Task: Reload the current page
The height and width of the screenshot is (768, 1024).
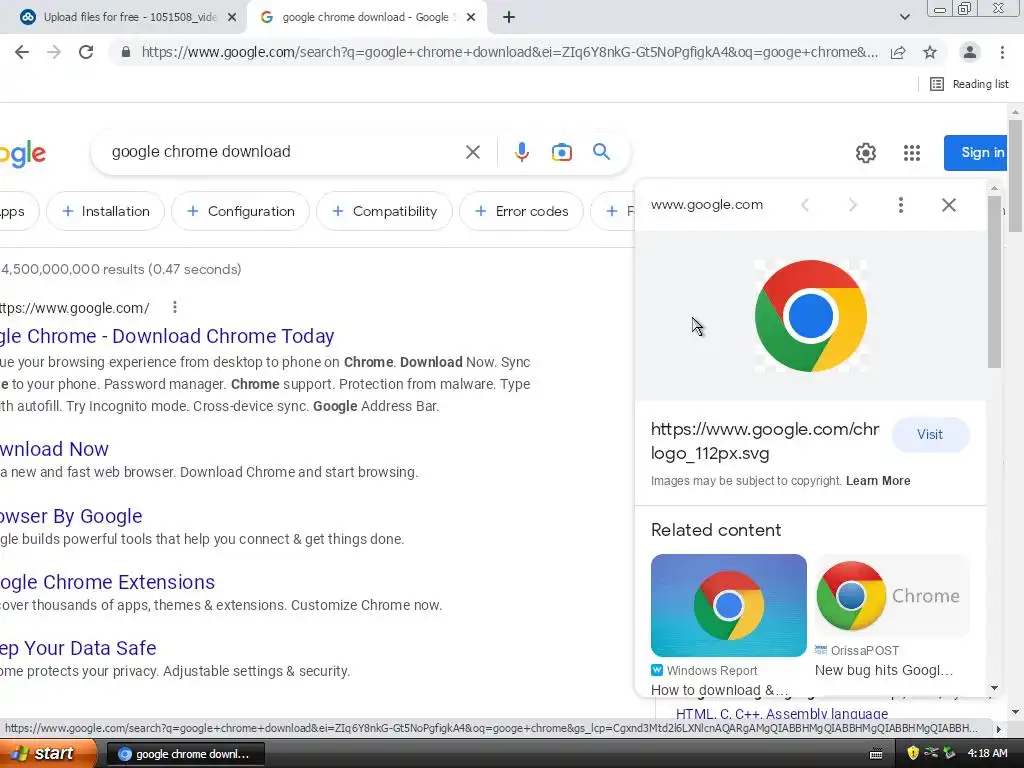Action: 86,52
